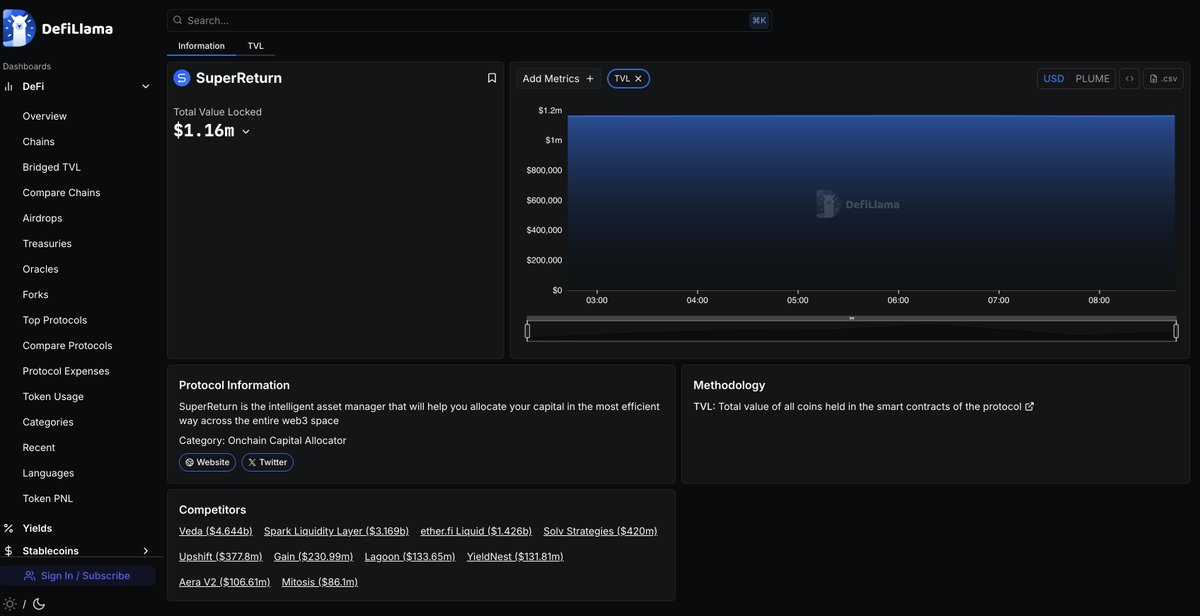
Task: Open Oracles in the sidebar
Action: tap(41, 269)
